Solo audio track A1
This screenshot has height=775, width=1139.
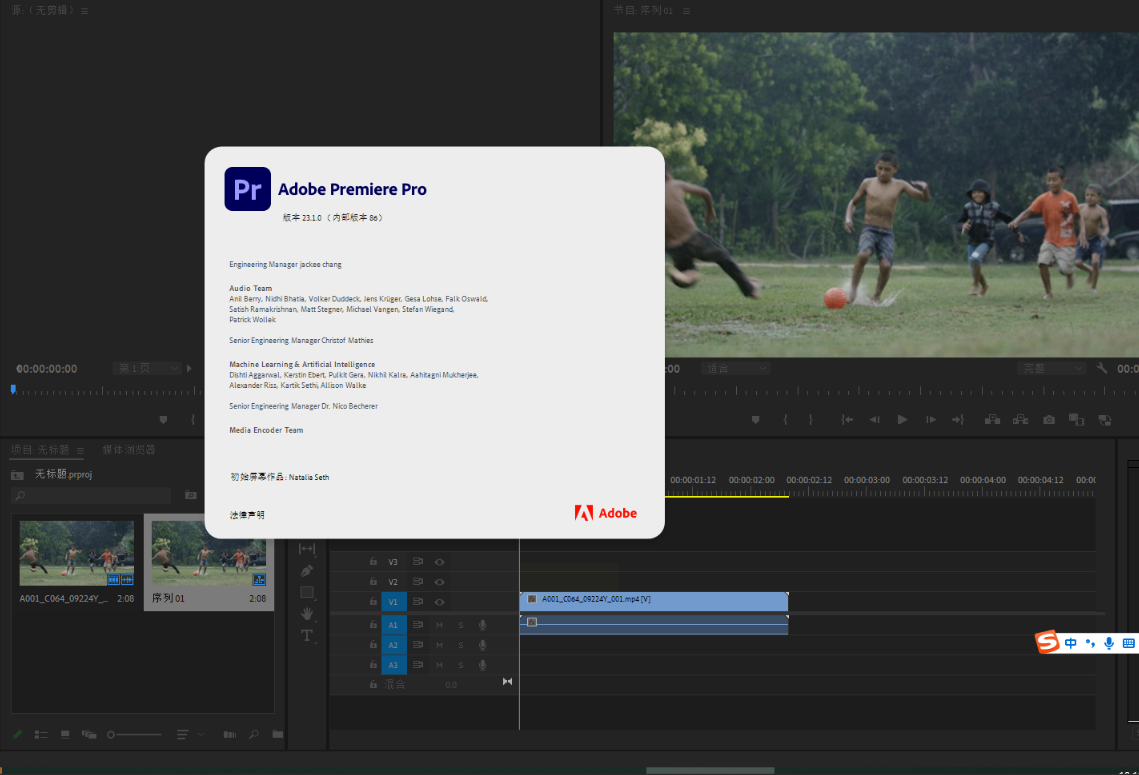click(x=461, y=625)
